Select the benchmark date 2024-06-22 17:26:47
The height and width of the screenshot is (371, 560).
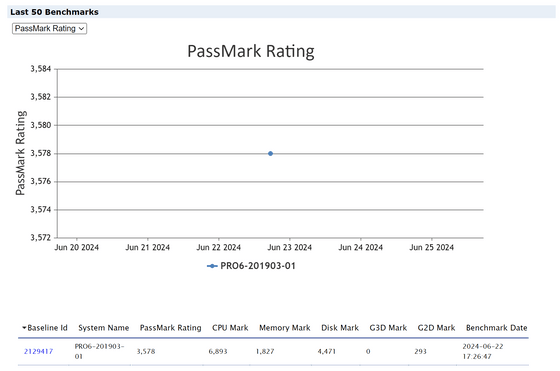[x=482, y=351]
